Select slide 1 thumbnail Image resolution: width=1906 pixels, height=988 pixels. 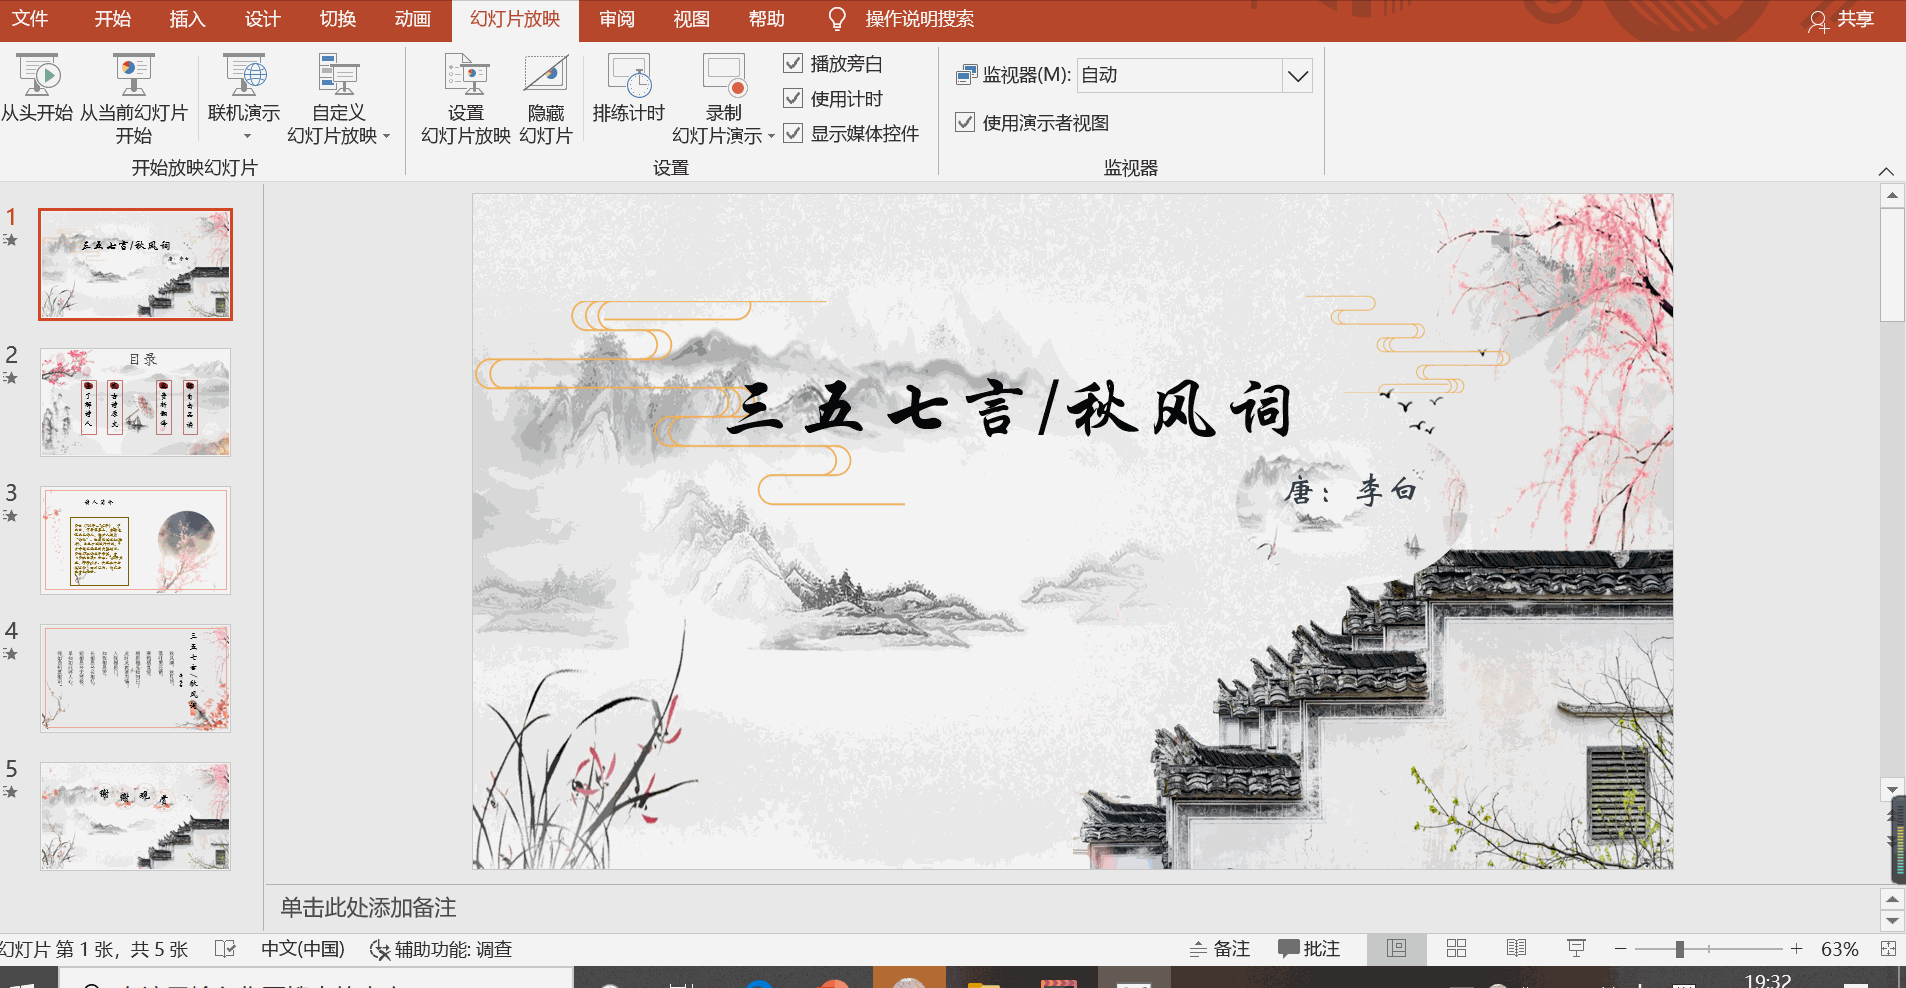135,264
